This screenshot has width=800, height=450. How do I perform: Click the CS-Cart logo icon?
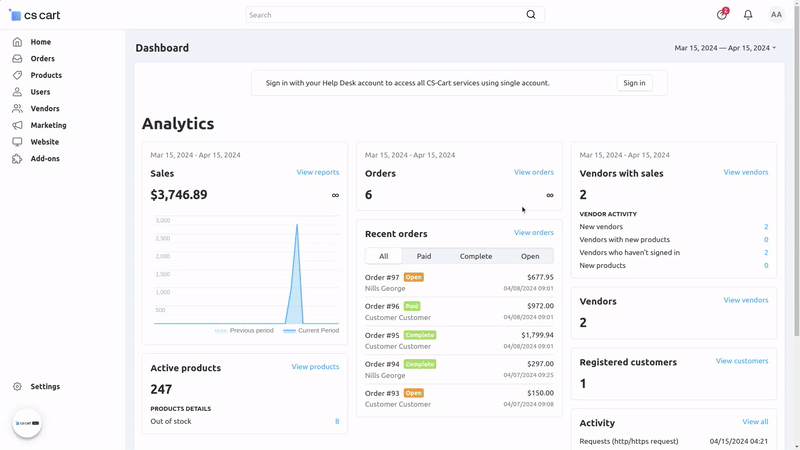coord(15,15)
